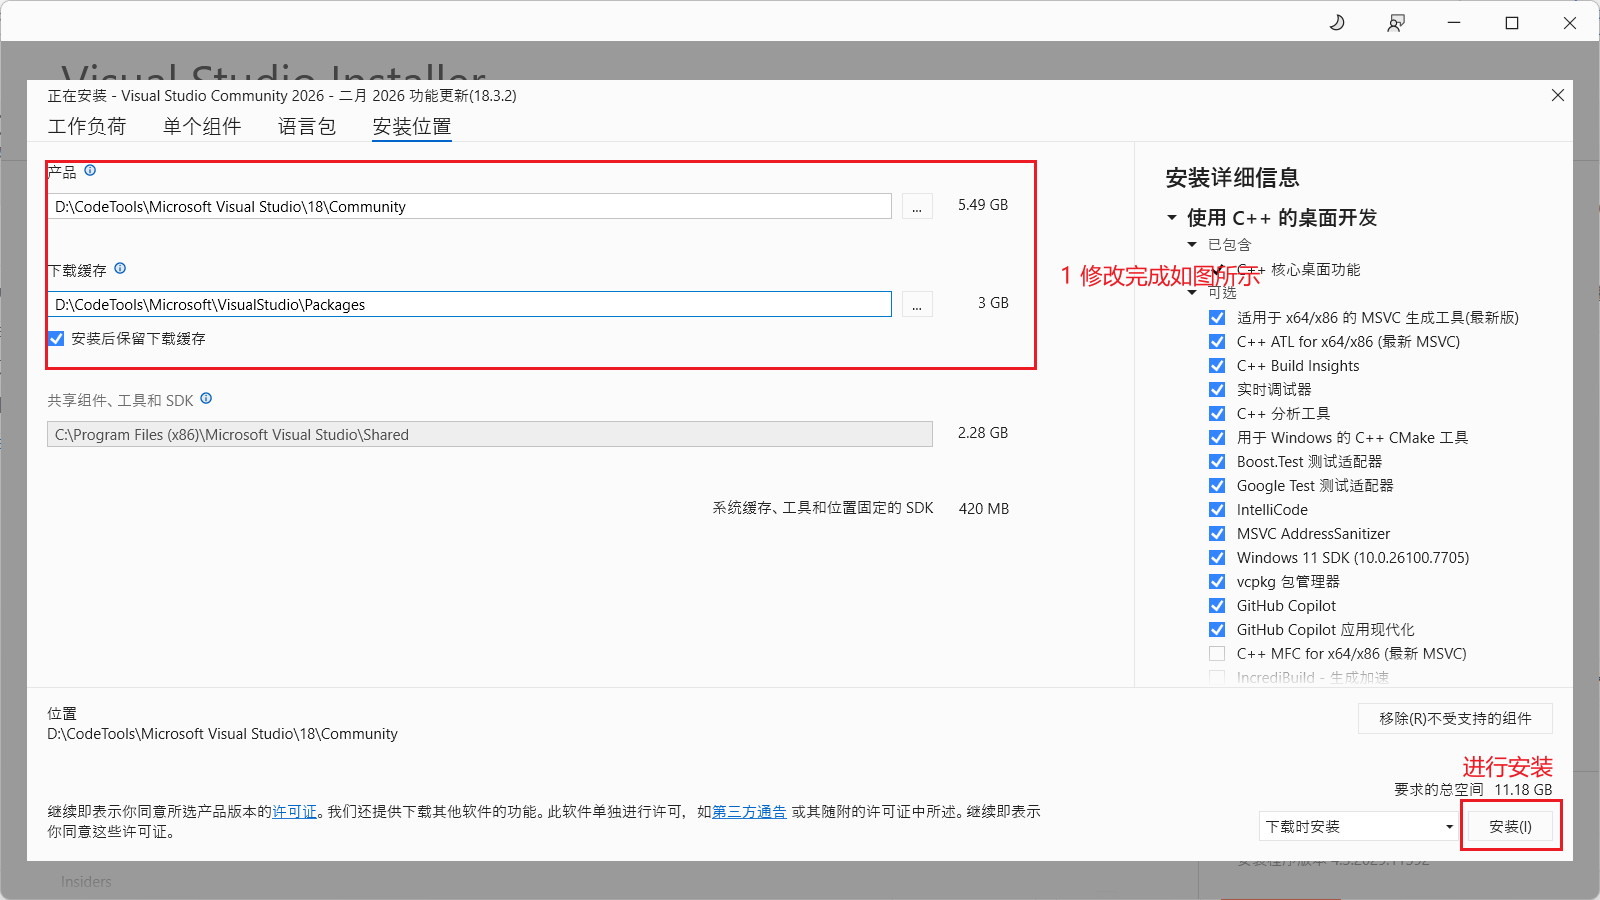Image resolution: width=1600 pixels, height=900 pixels.
Task: Uncheck MSVC 生成工具(最新版) component
Action: (1217, 318)
